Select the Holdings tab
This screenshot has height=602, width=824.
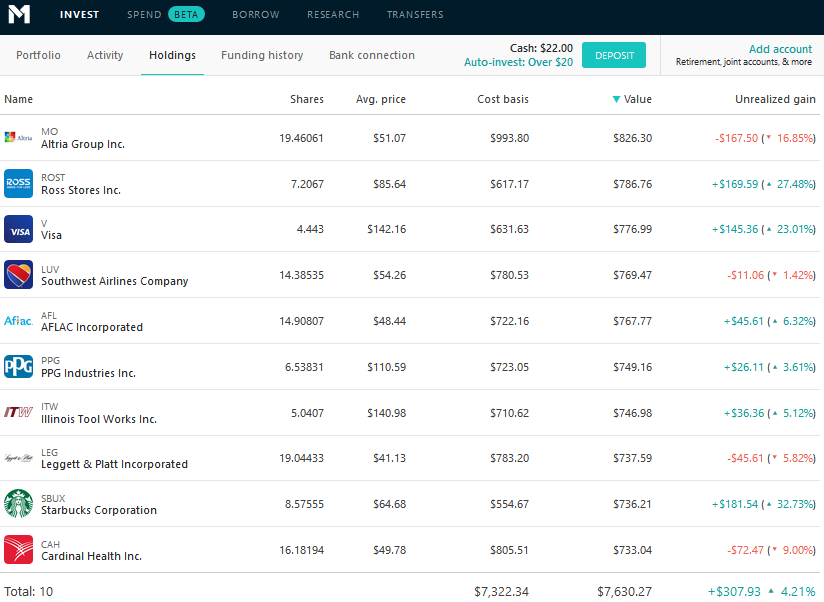[x=172, y=55]
